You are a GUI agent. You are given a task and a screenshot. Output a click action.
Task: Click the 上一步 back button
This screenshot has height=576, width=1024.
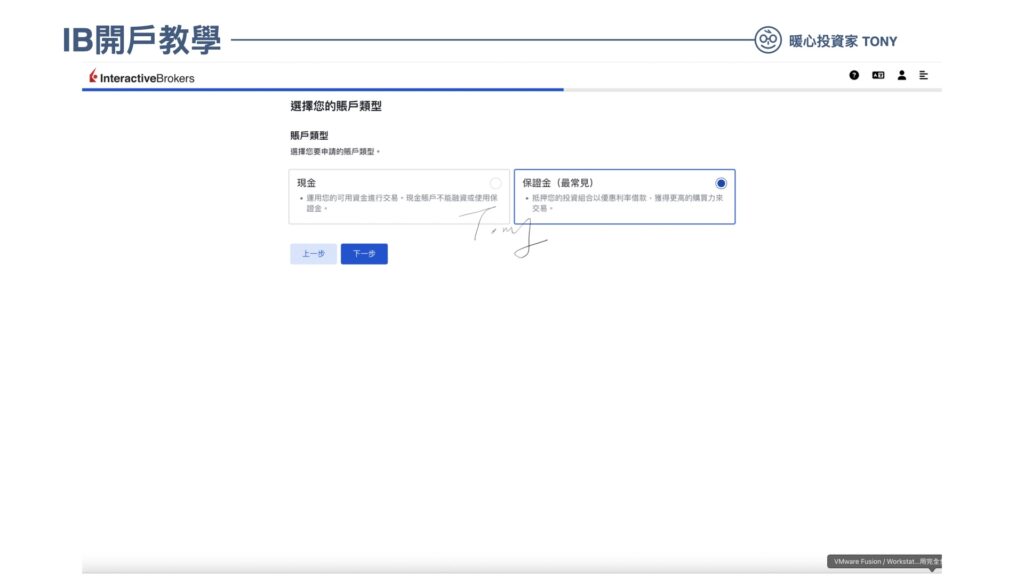coord(313,253)
